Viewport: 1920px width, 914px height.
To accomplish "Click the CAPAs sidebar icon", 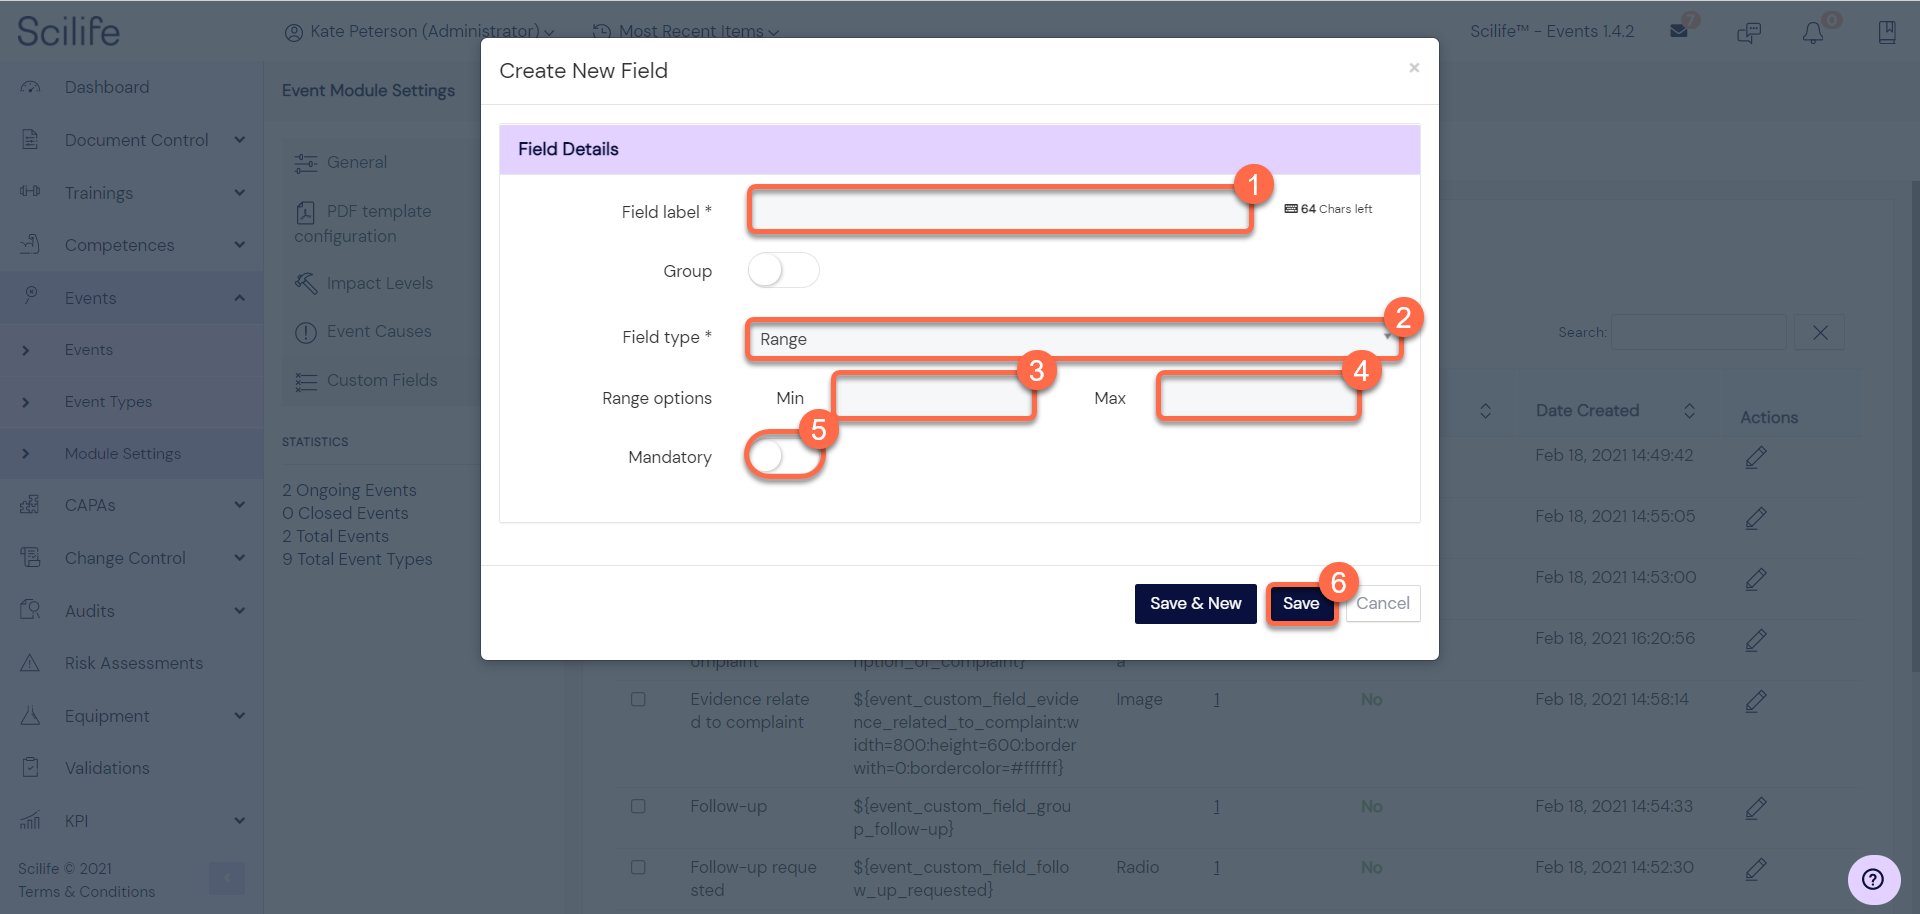I will point(31,505).
